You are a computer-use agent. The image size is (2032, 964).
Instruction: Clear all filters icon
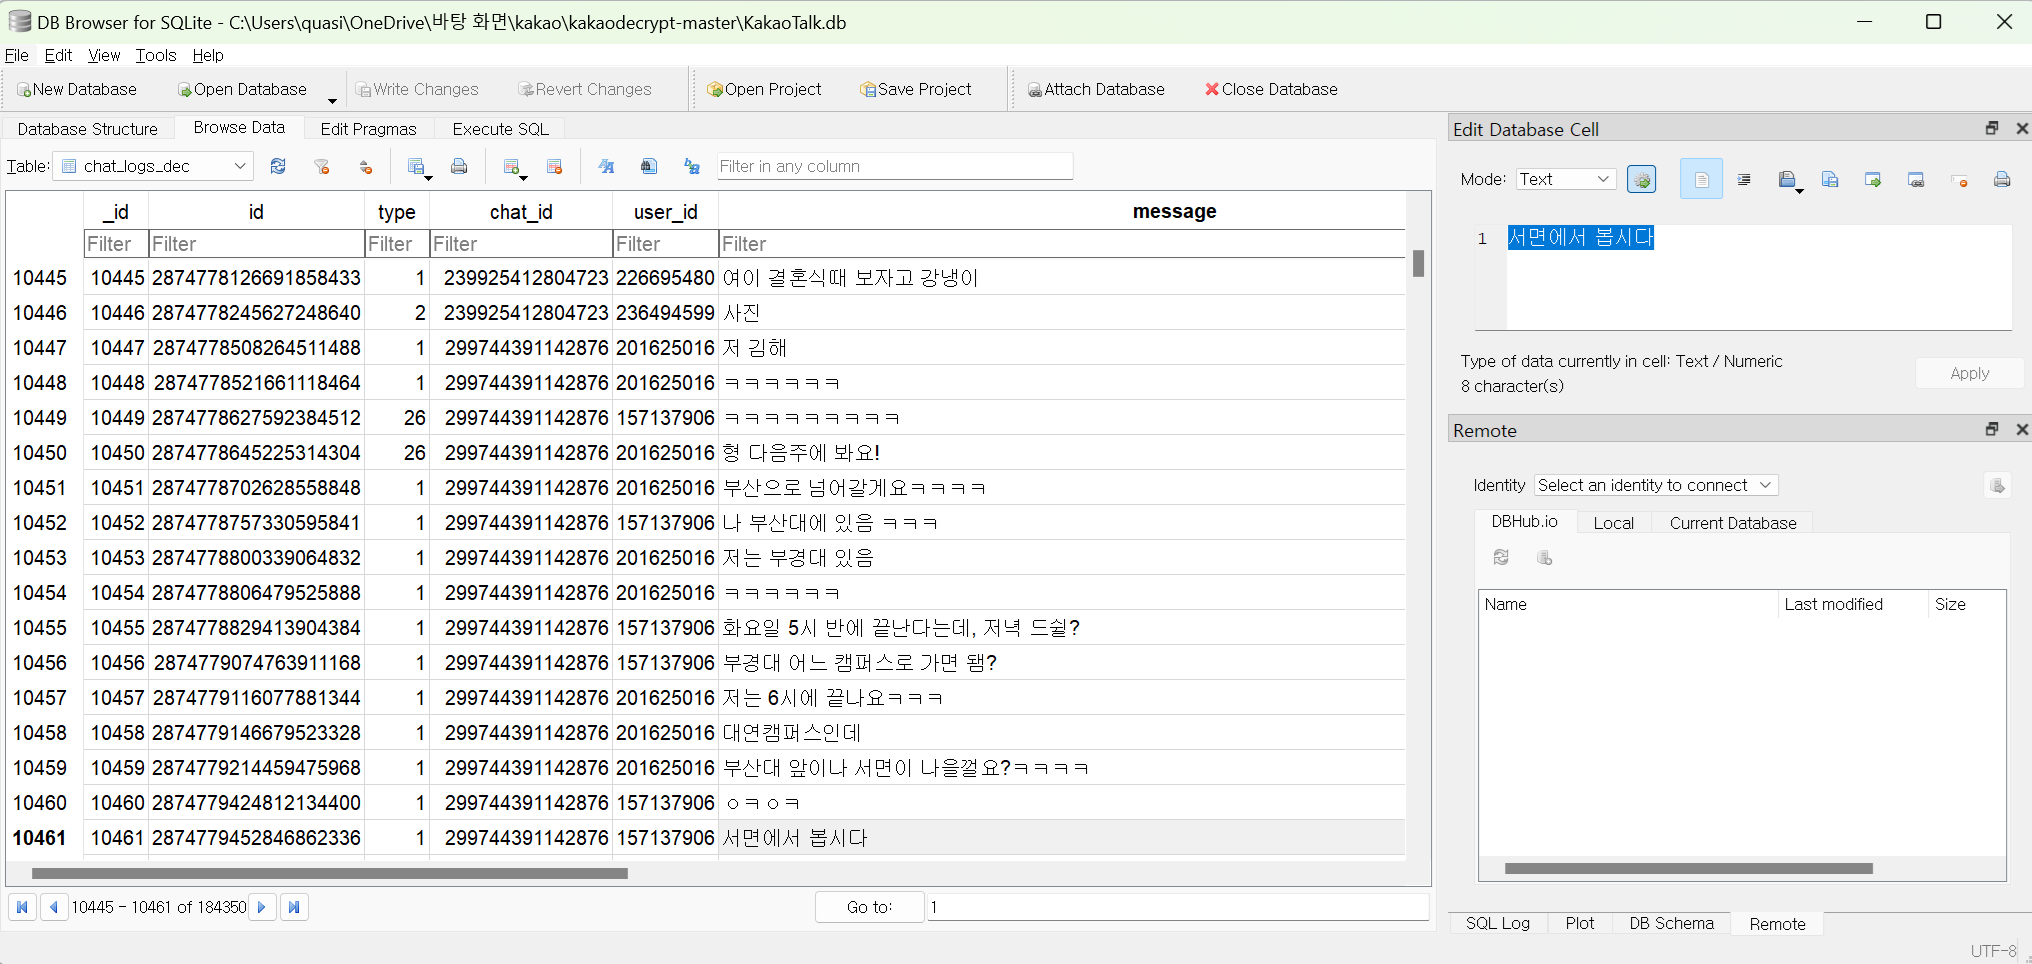(x=322, y=166)
